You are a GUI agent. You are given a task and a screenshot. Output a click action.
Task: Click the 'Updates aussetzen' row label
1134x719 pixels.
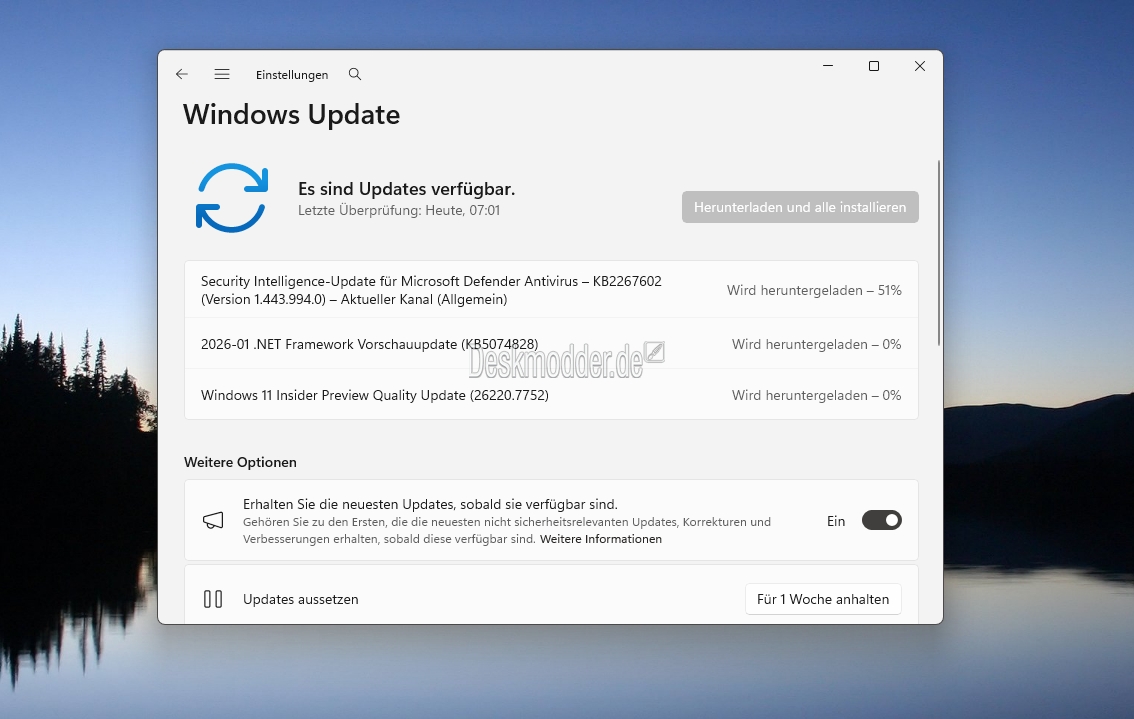click(x=300, y=599)
